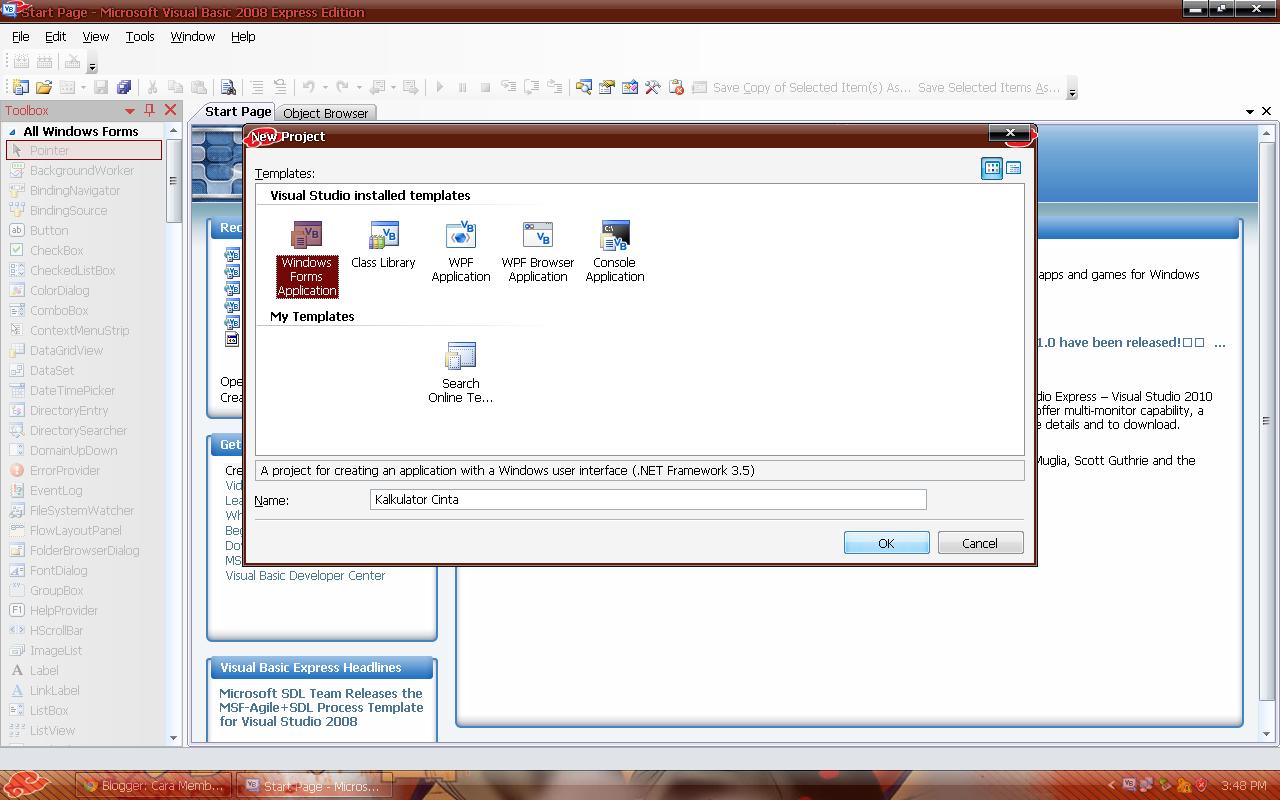Open the Solution Explorer toolbar icon
Viewport: 1280px width, 800px height.
click(584, 88)
